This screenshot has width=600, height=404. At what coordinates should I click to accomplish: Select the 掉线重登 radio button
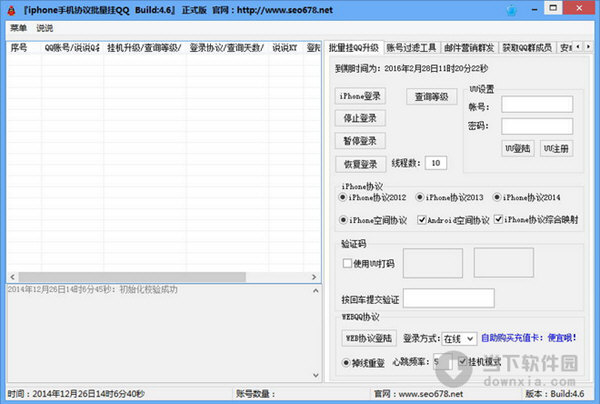(x=363, y=363)
